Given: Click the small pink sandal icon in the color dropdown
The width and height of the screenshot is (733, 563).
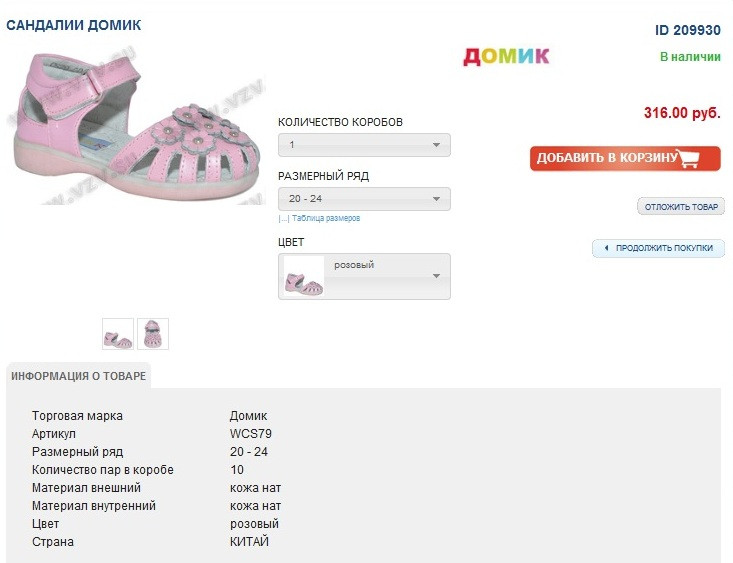Looking at the screenshot, I should [303, 276].
